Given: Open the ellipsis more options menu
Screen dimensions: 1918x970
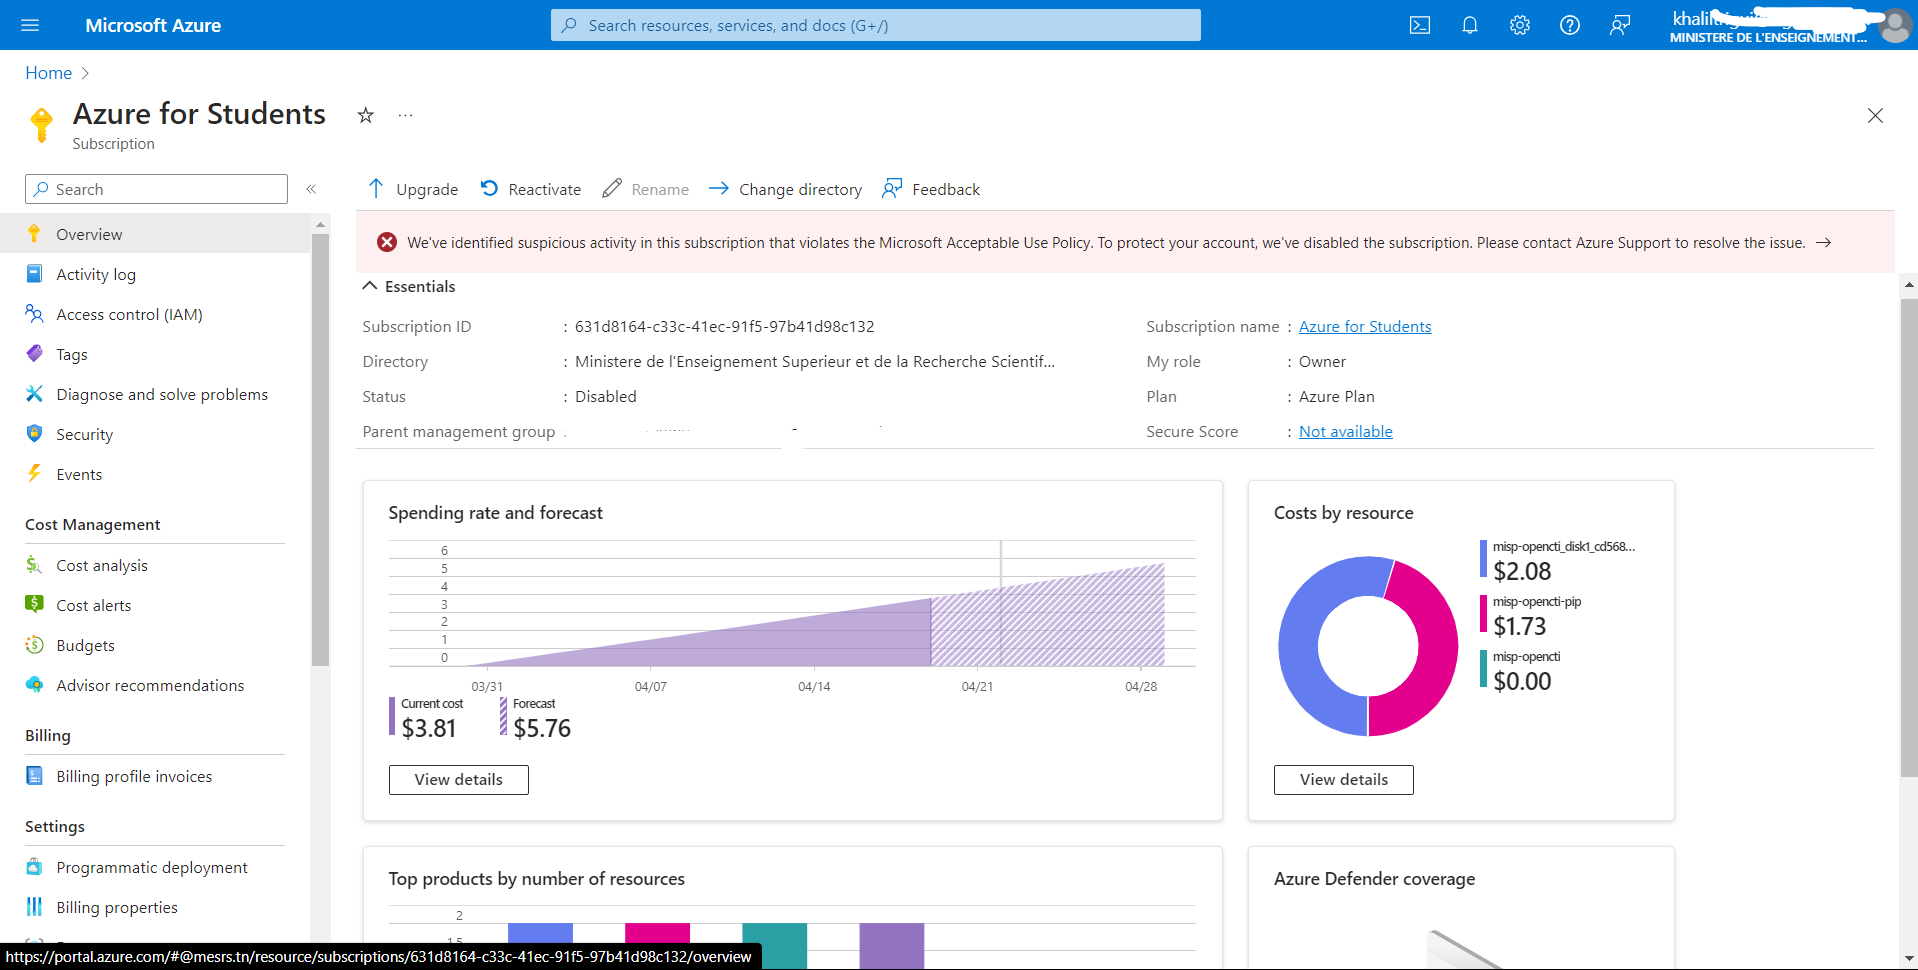Looking at the screenshot, I should [x=405, y=115].
